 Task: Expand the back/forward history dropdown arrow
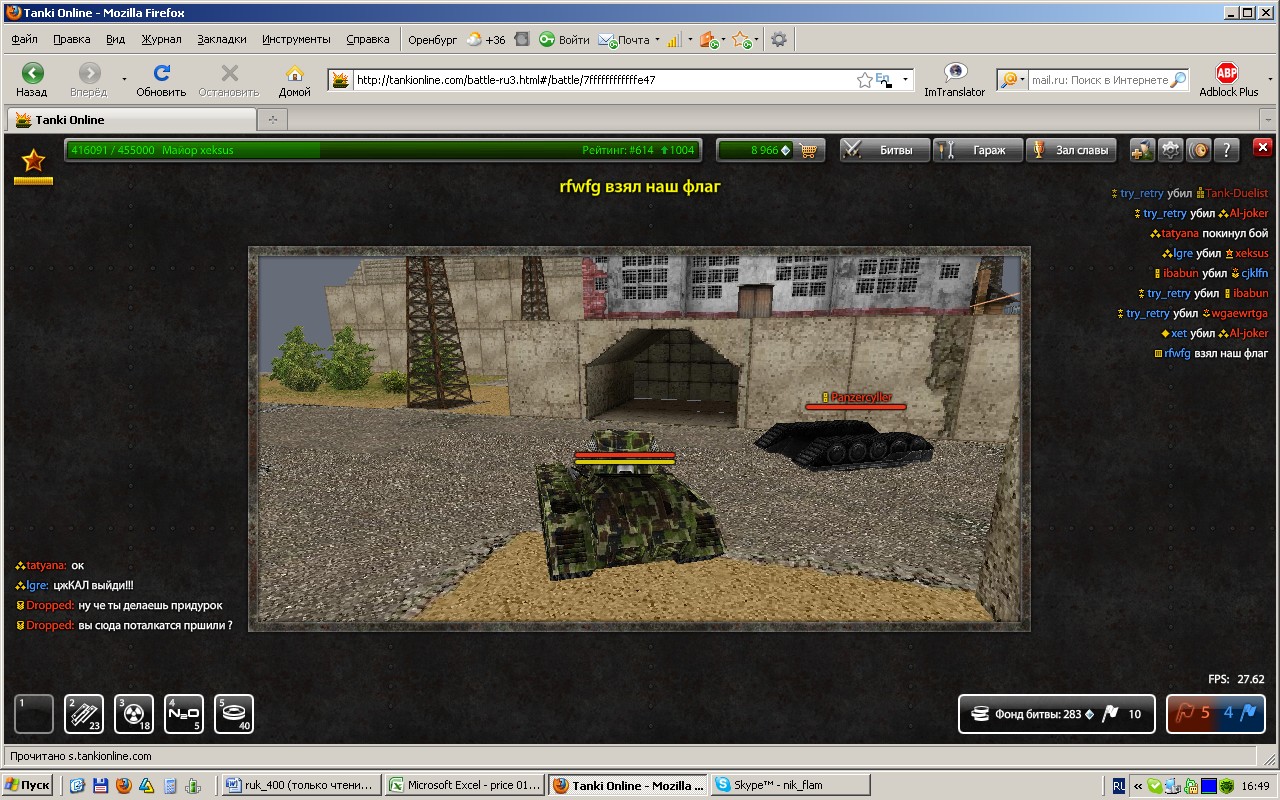[x=124, y=79]
